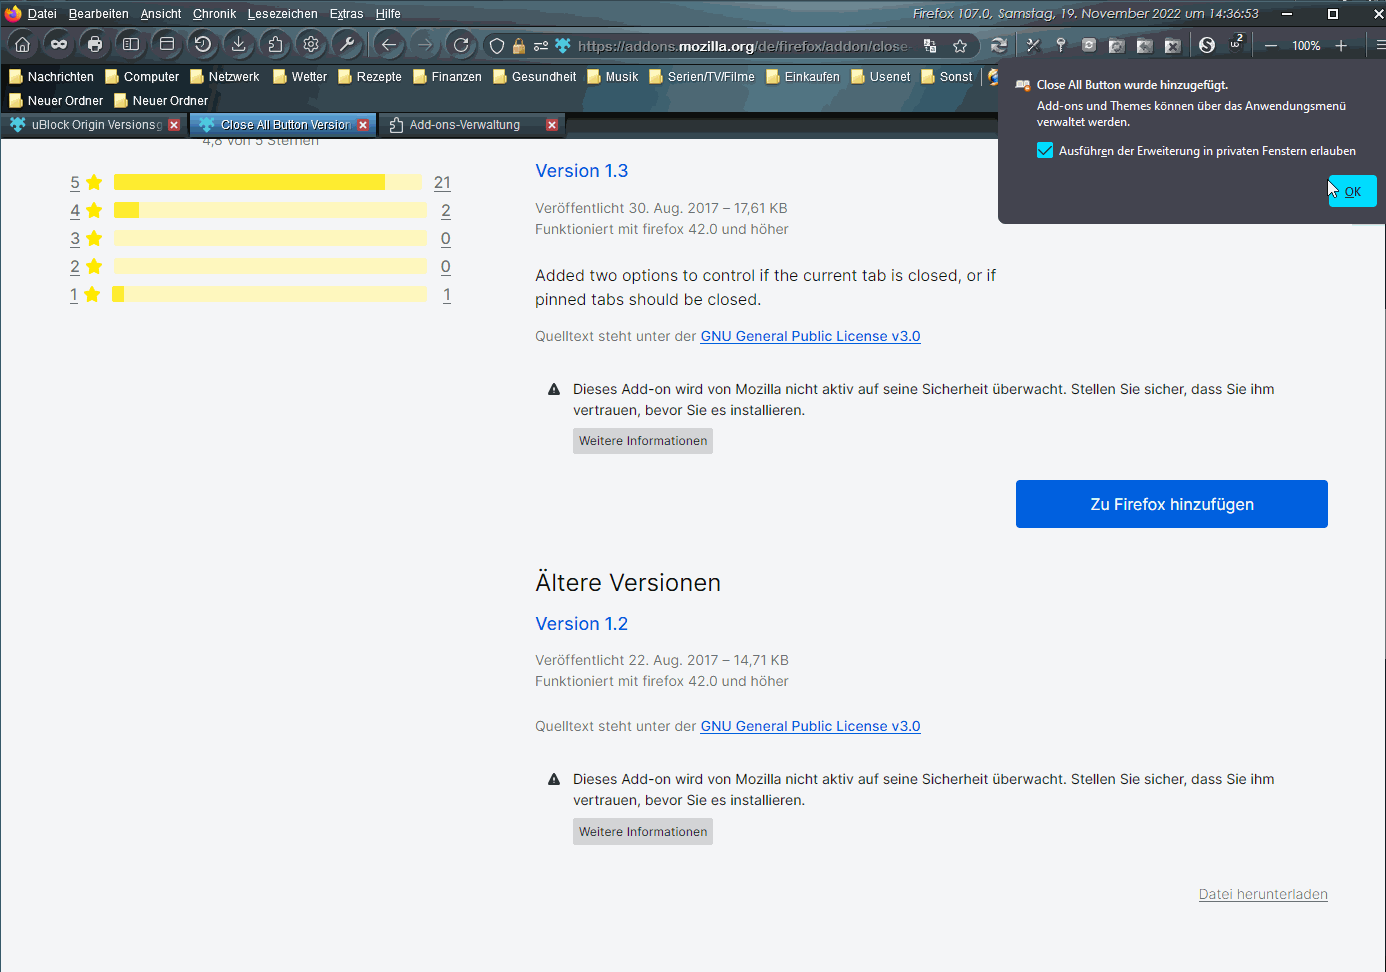Click the crossed tools toolbar icon
The image size is (1386, 972).
[x=1033, y=45]
